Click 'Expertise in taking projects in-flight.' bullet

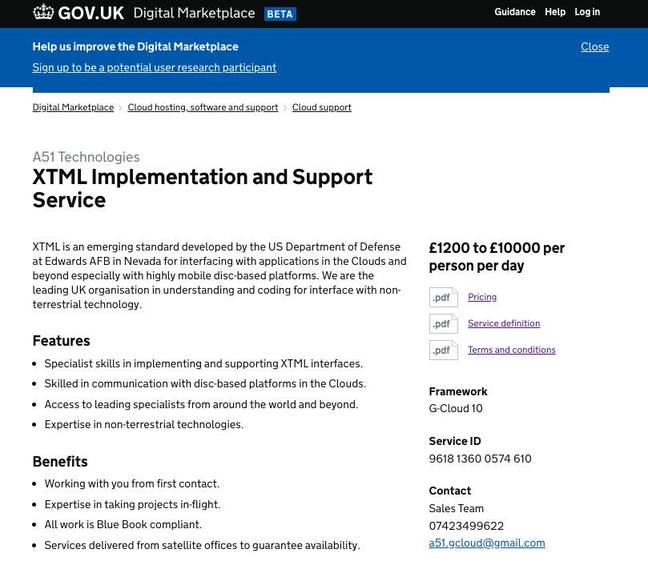tap(132, 504)
